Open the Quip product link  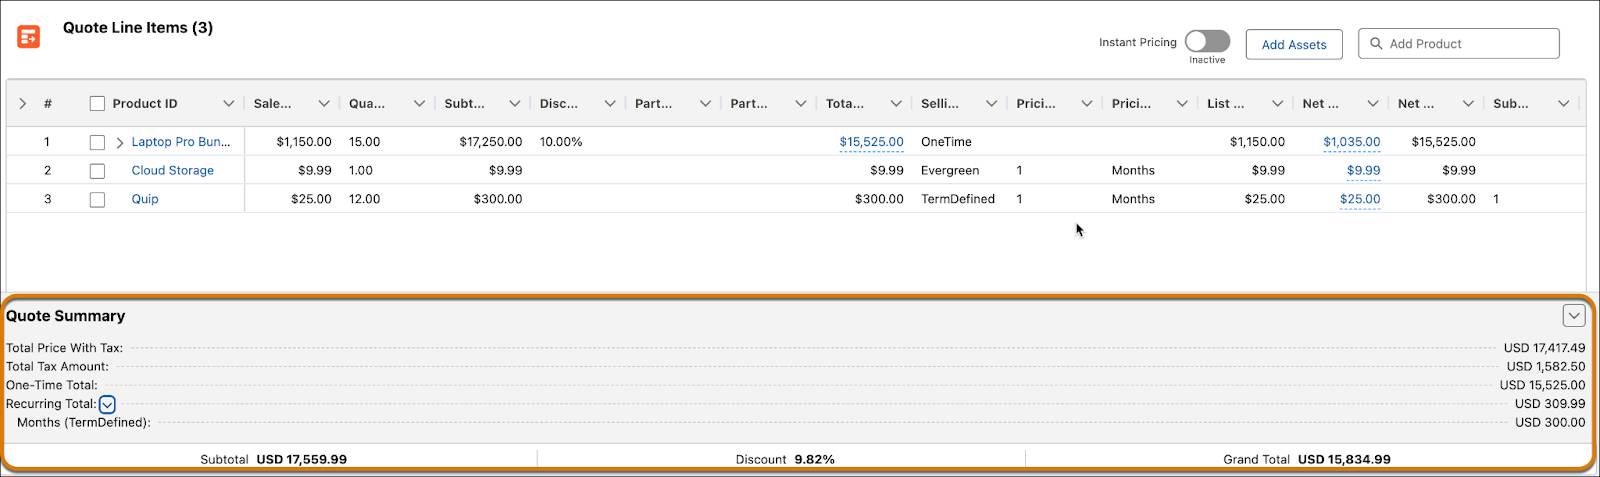[145, 199]
